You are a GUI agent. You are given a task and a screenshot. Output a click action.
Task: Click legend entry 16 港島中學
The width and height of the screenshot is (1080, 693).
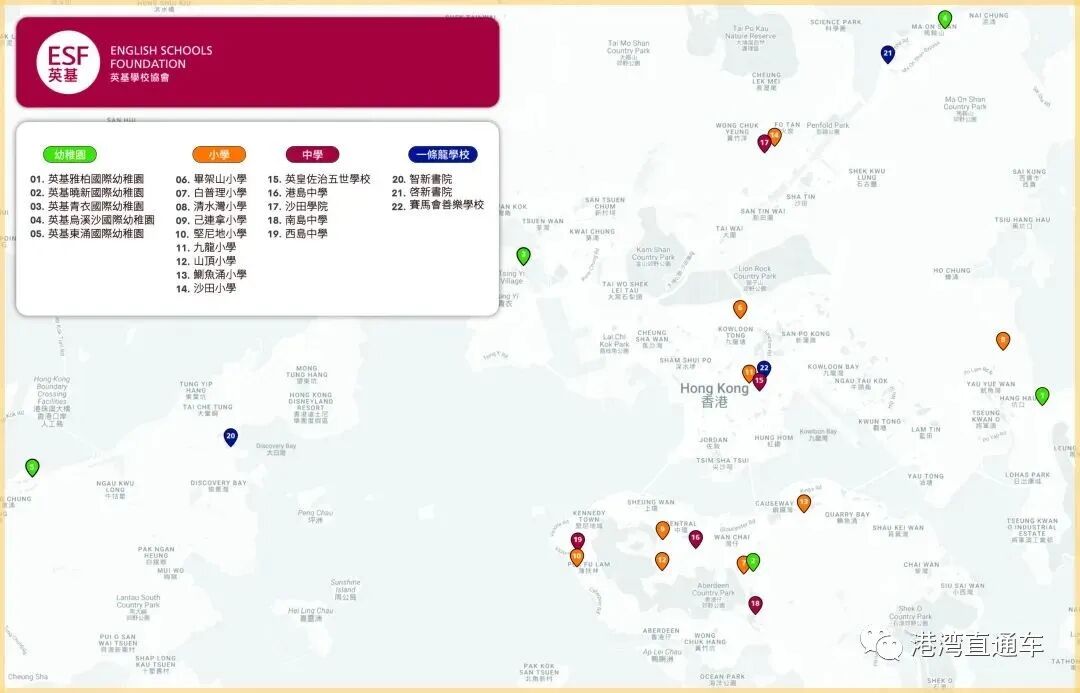tap(298, 193)
